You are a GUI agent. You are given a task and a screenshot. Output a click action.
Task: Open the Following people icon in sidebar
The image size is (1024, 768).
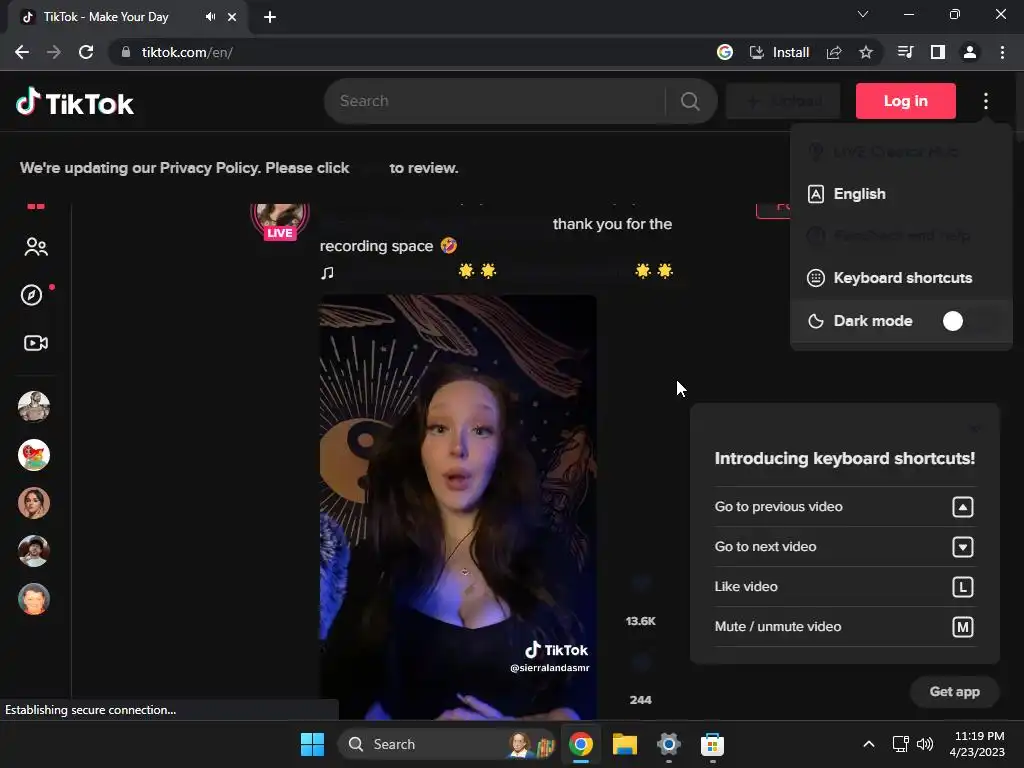[x=35, y=247]
